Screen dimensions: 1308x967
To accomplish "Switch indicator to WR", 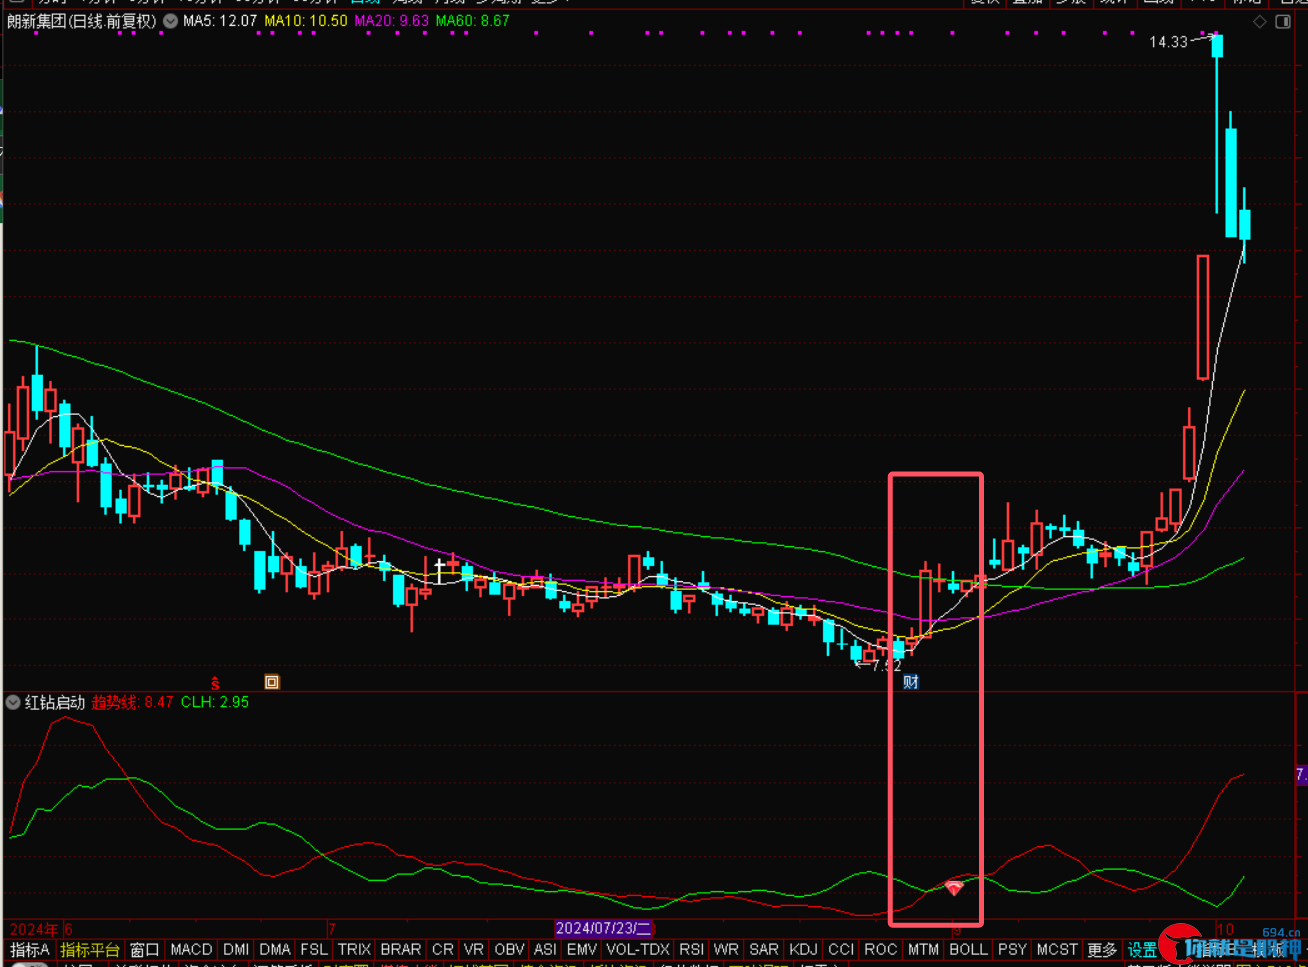I will click(726, 949).
